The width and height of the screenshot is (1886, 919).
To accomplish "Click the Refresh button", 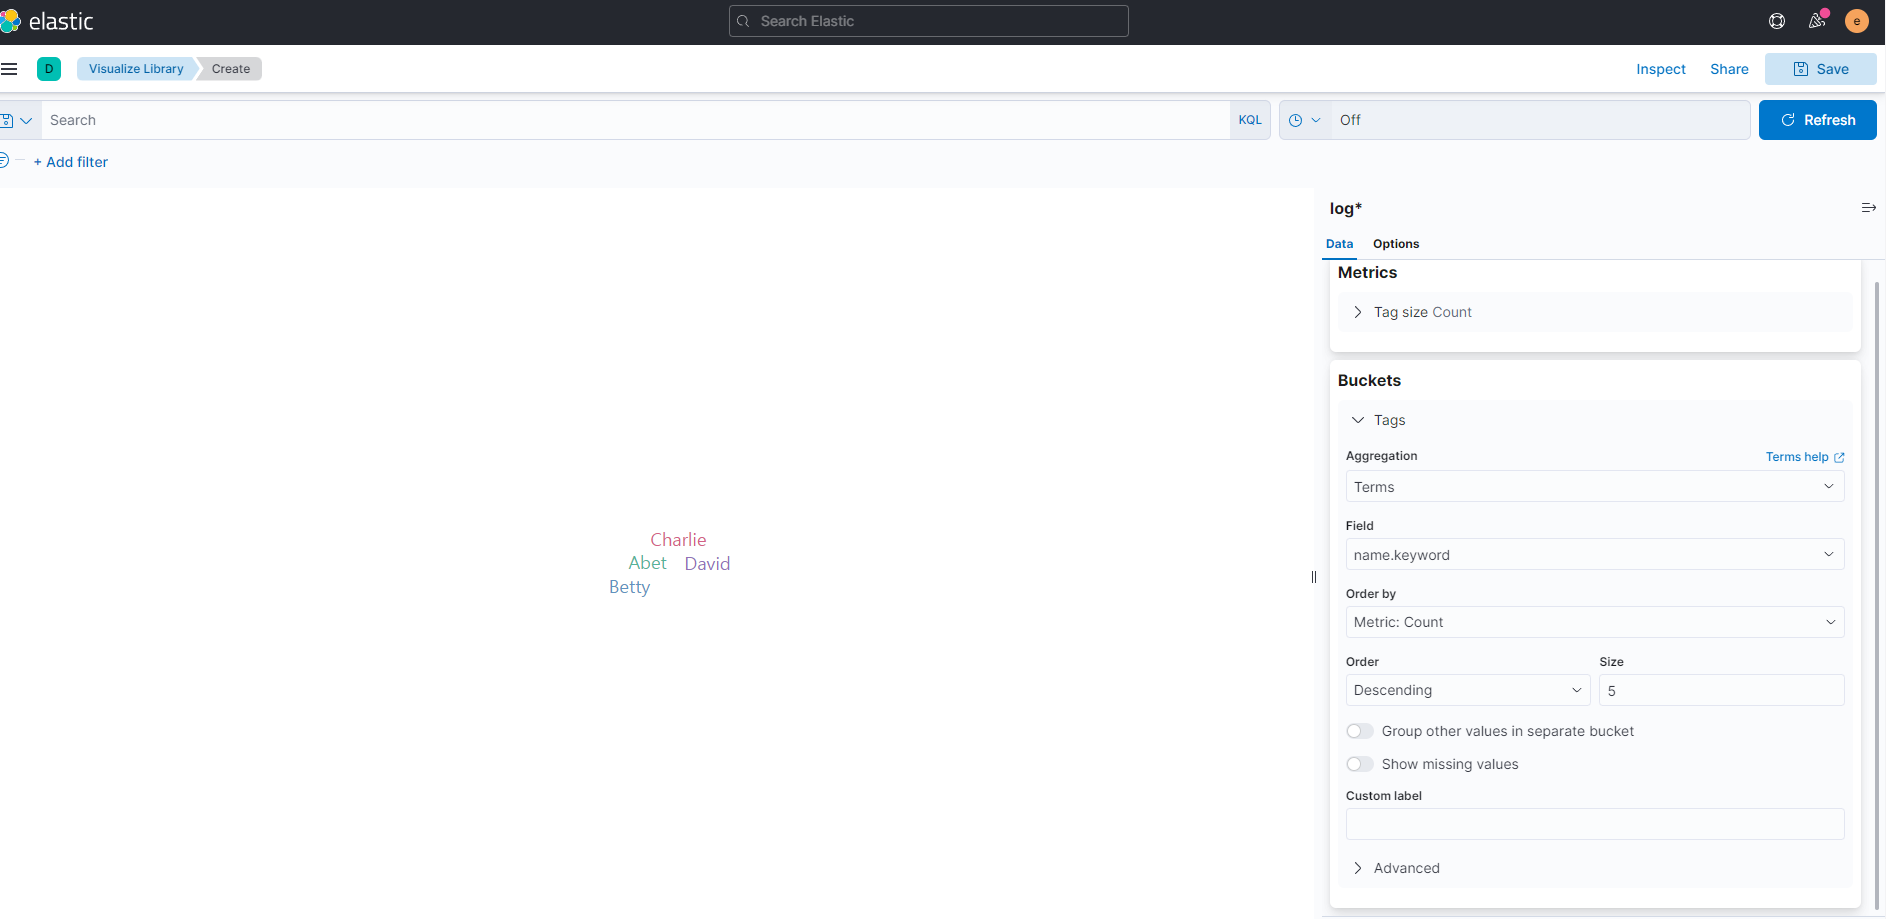I will tap(1817, 120).
